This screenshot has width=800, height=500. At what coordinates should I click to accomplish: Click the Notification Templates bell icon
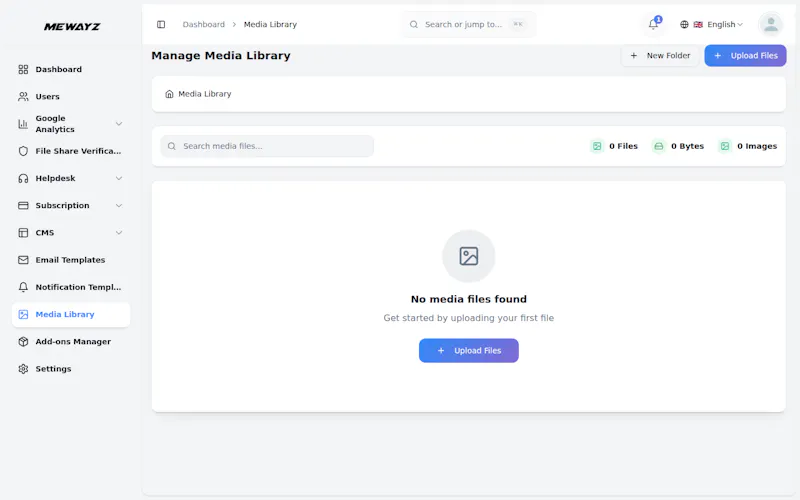(23, 287)
